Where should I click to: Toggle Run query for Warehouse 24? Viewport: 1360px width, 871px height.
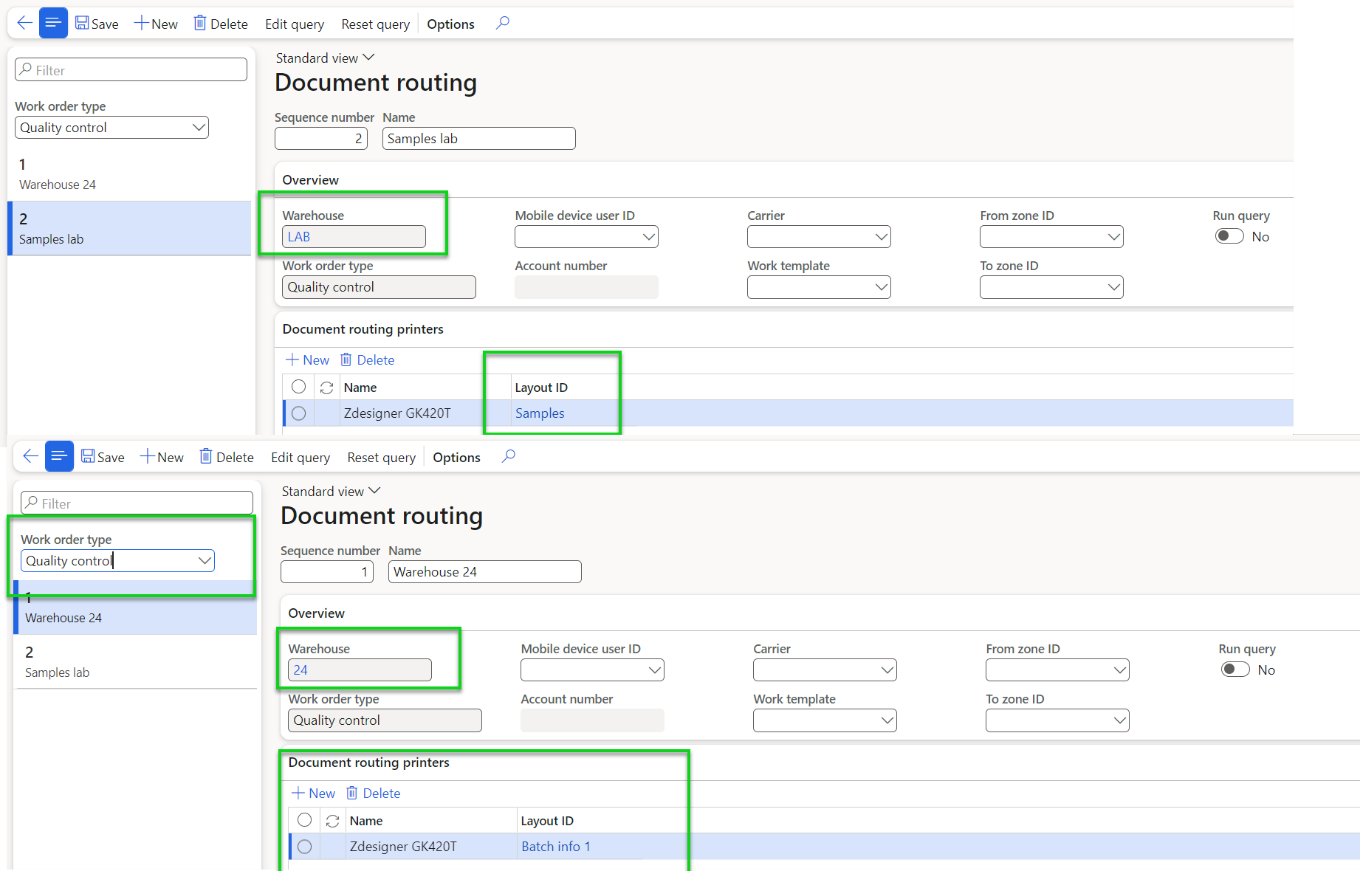[1235, 669]
